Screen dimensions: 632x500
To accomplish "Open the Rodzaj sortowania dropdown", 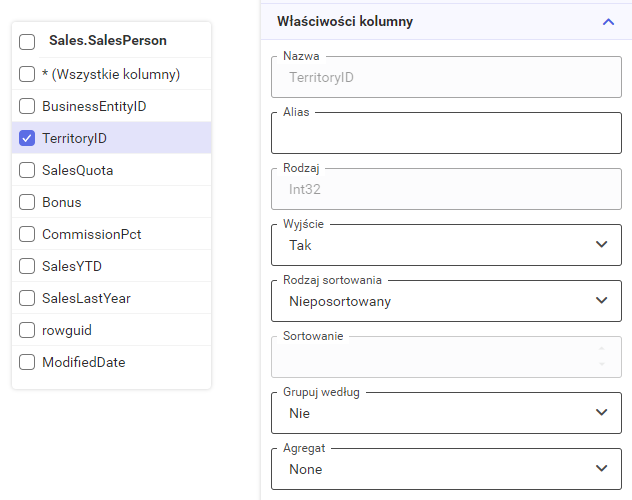I will click(x=446, y=301).
